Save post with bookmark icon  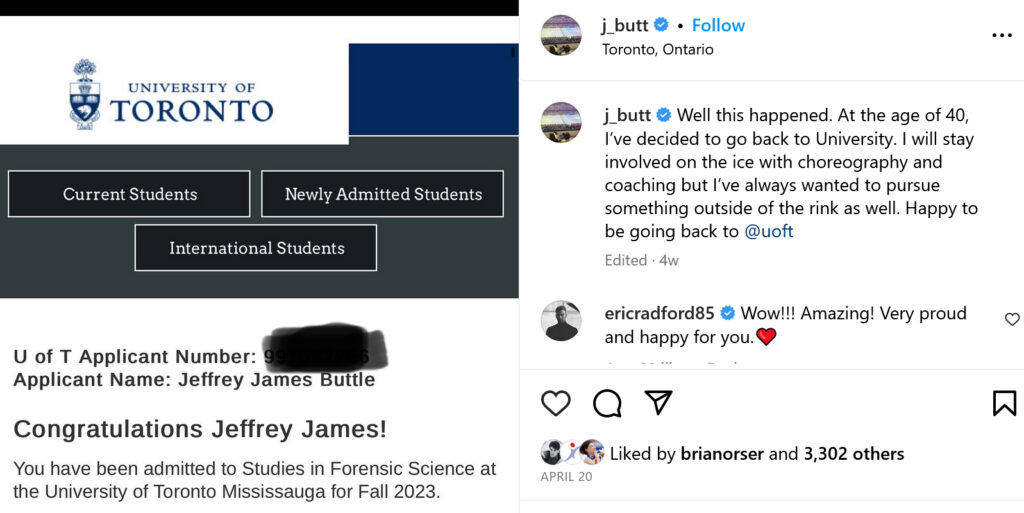[x=1004, y=403]
